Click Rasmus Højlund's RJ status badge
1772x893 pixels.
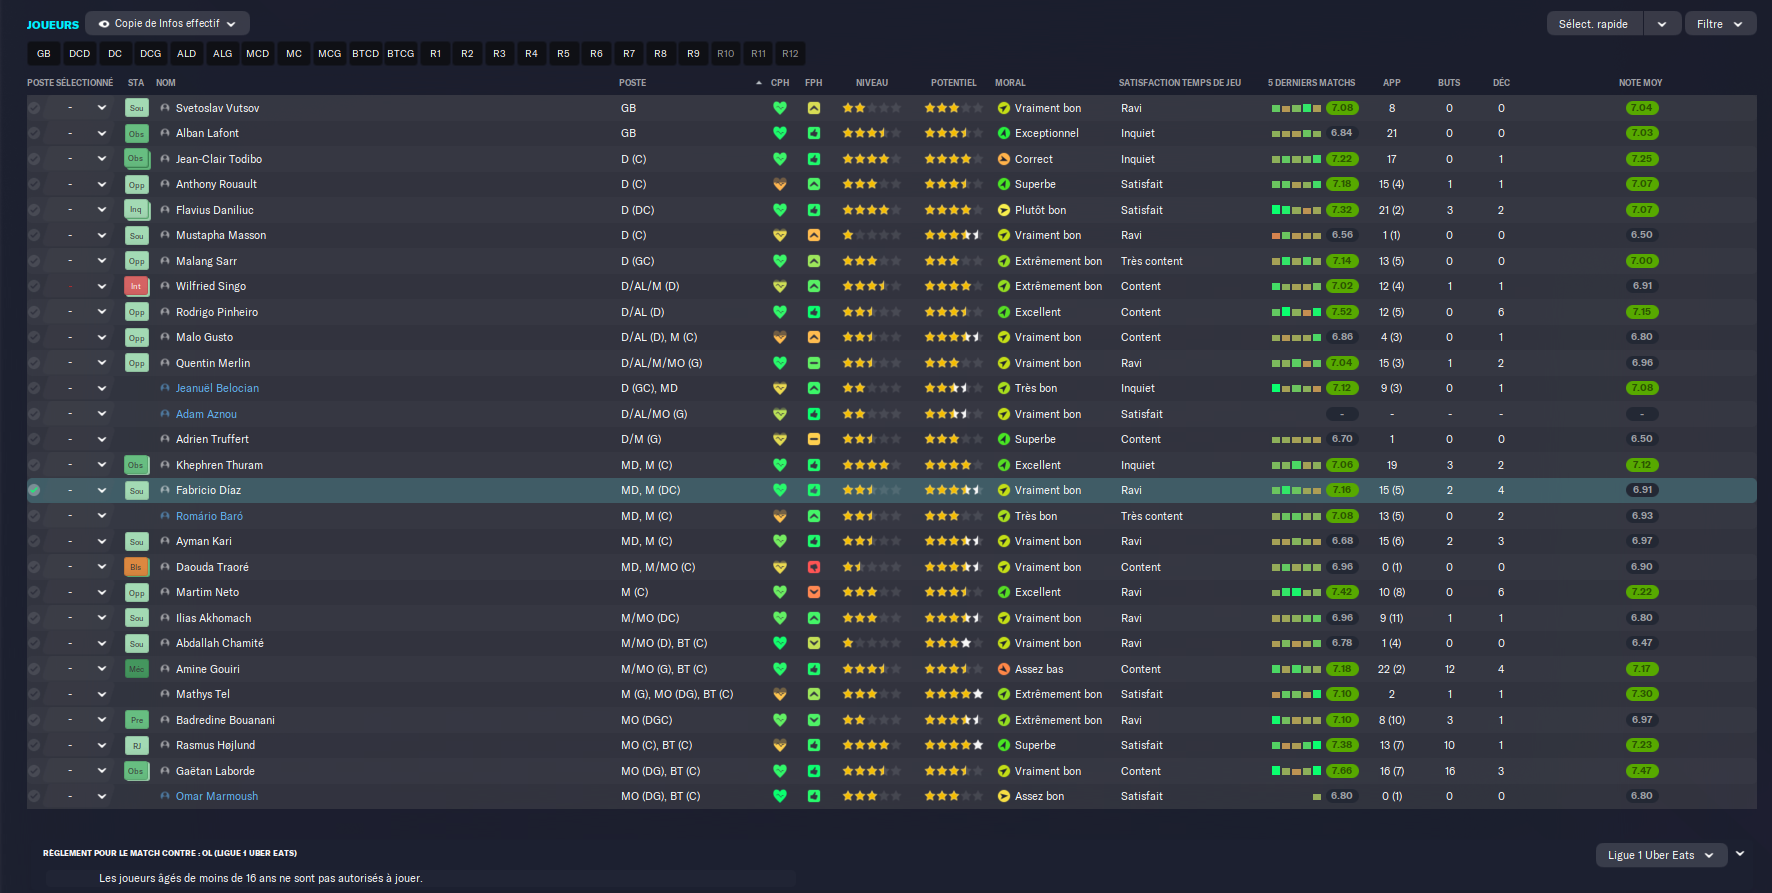(136, 746)
